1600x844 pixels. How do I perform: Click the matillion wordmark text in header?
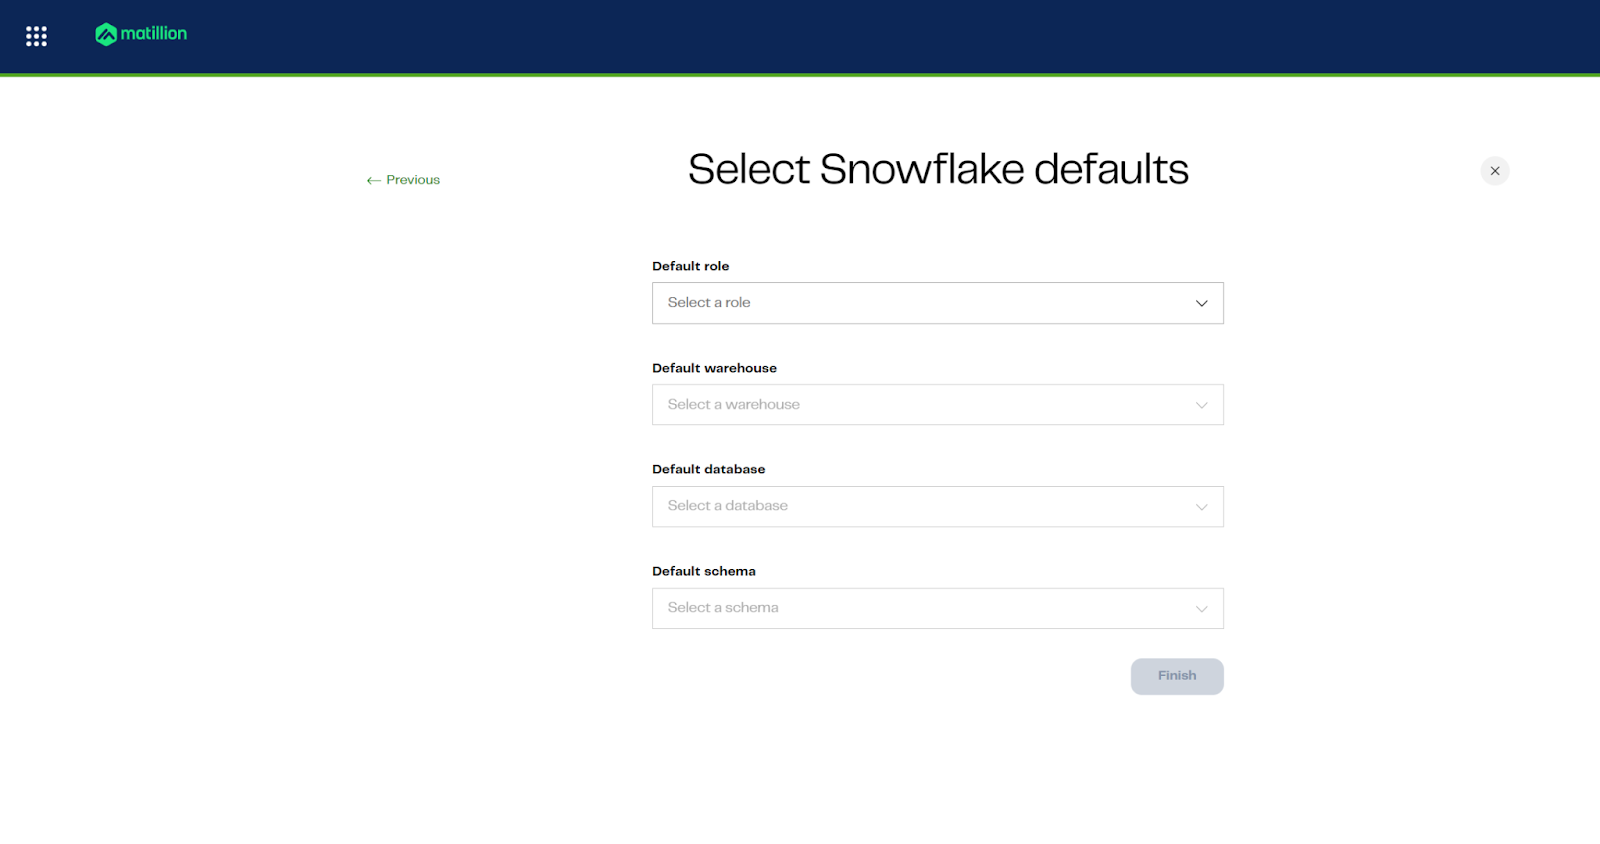(153, 34)
